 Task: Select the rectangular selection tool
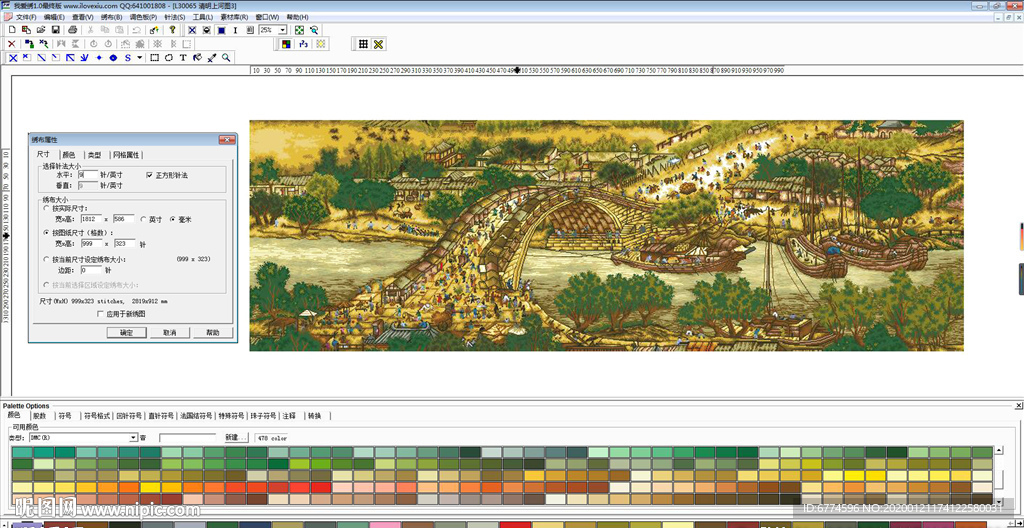154,58
